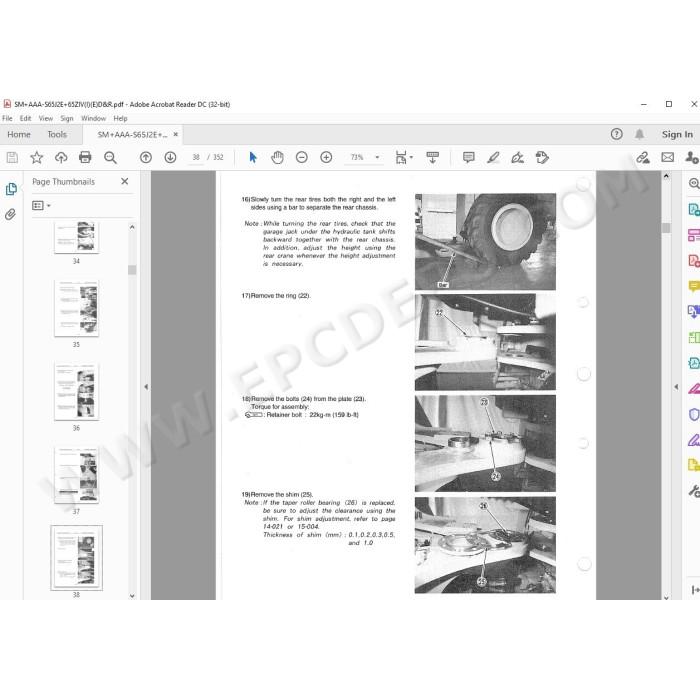Select page 34 thumbnail
This screenshot has height=700, width=700.
[76, 237]
